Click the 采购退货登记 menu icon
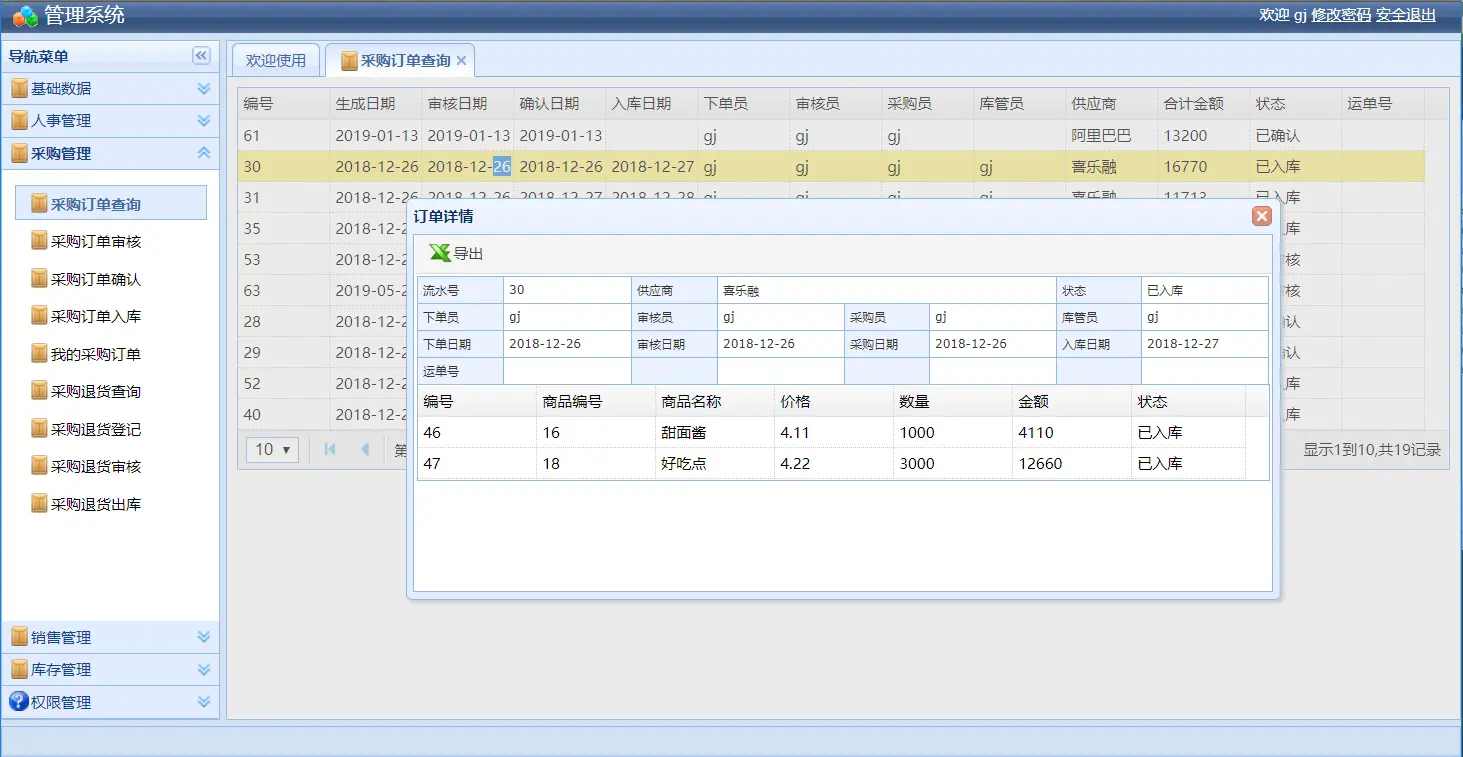The image size is (1463, 757). coord(39,429)
